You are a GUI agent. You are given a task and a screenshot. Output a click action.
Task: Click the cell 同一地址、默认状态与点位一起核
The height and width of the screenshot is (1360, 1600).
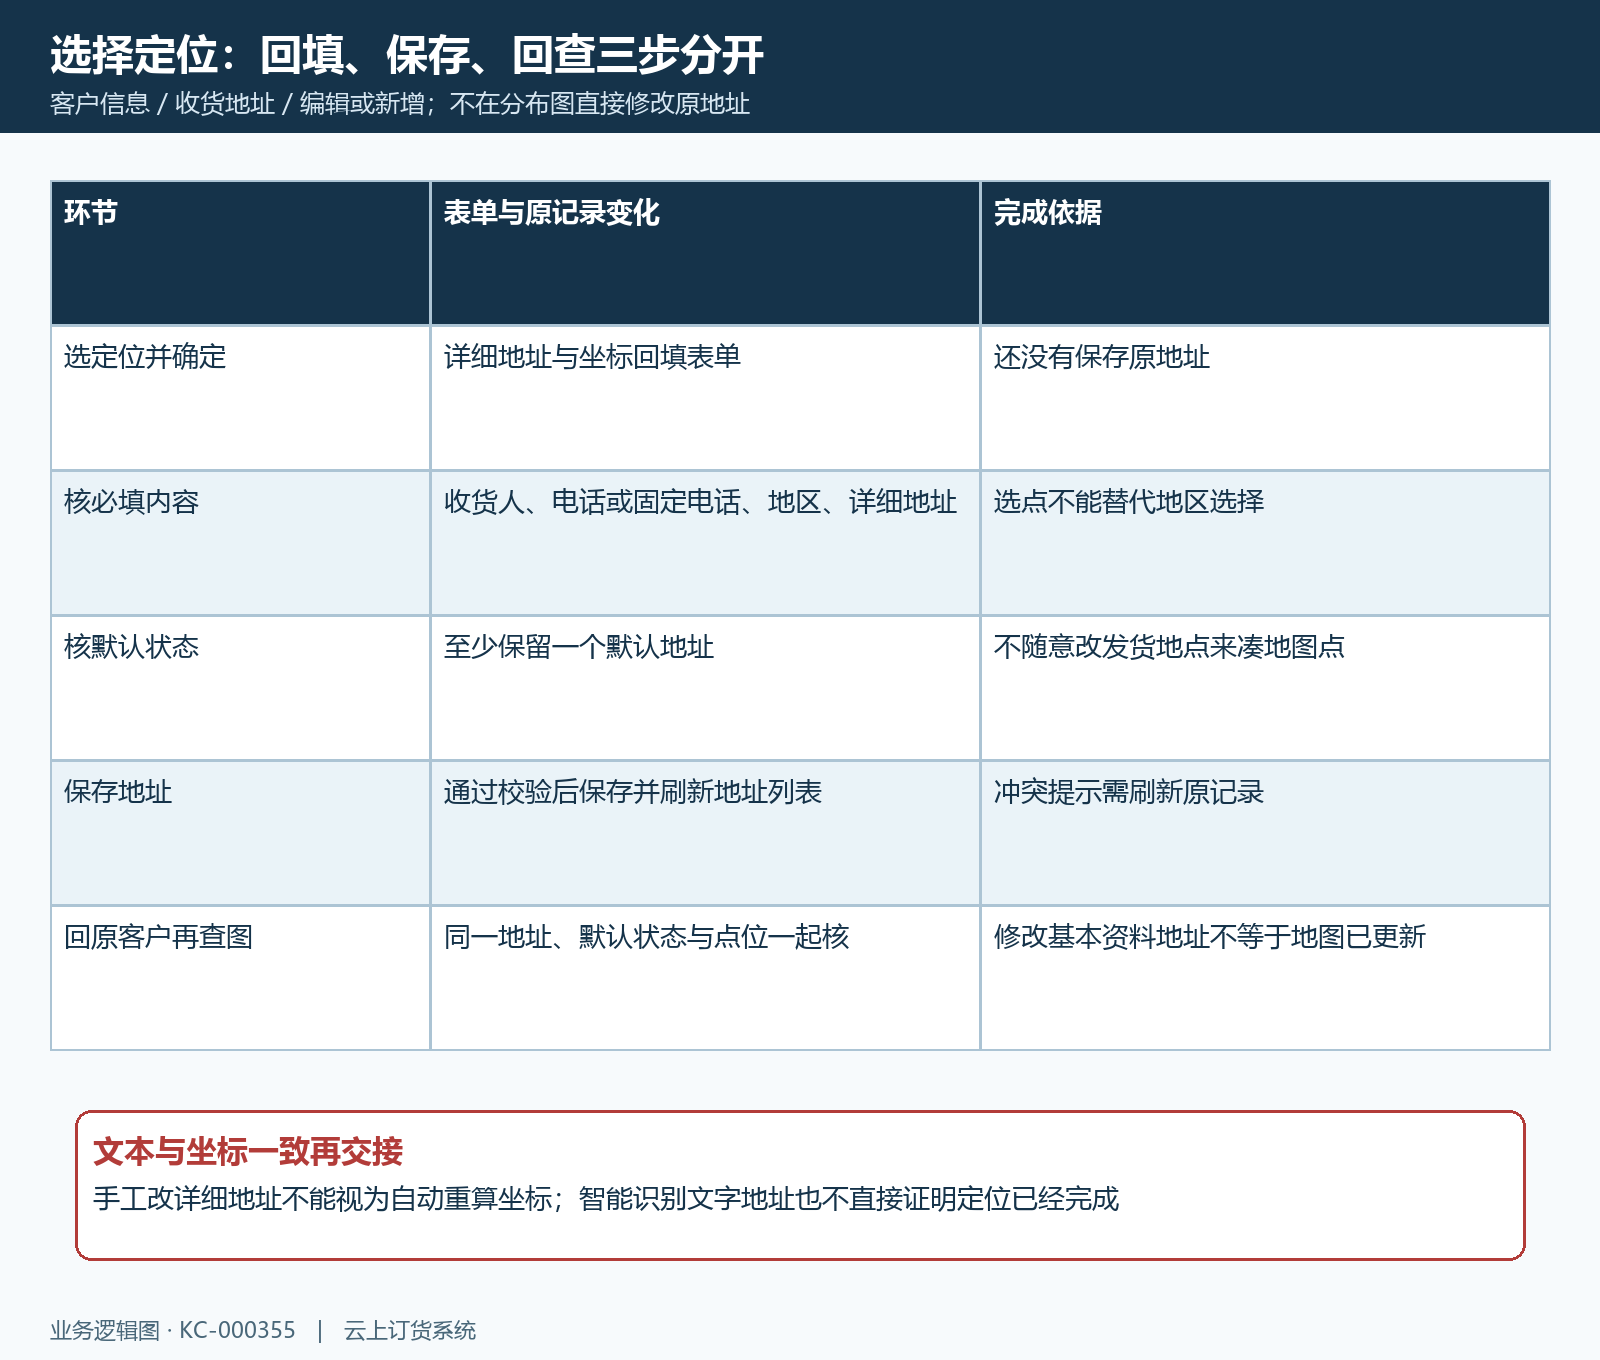pos(705,978)
